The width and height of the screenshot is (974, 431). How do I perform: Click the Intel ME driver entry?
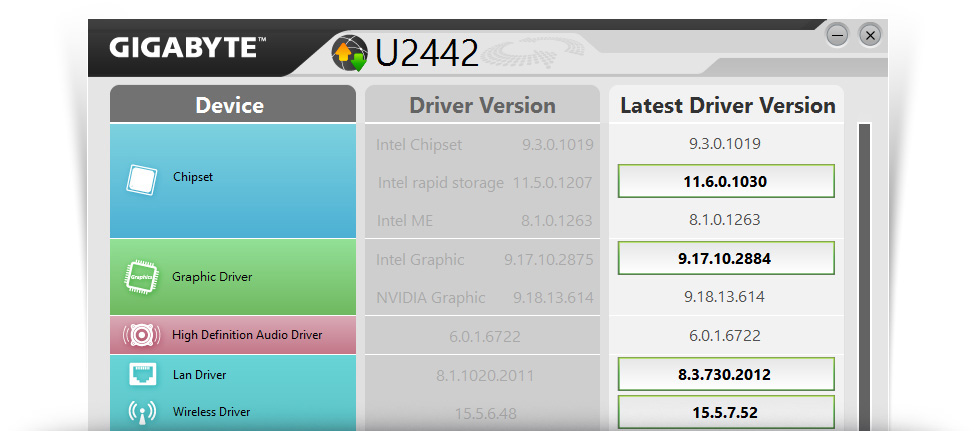coord(404,220)
